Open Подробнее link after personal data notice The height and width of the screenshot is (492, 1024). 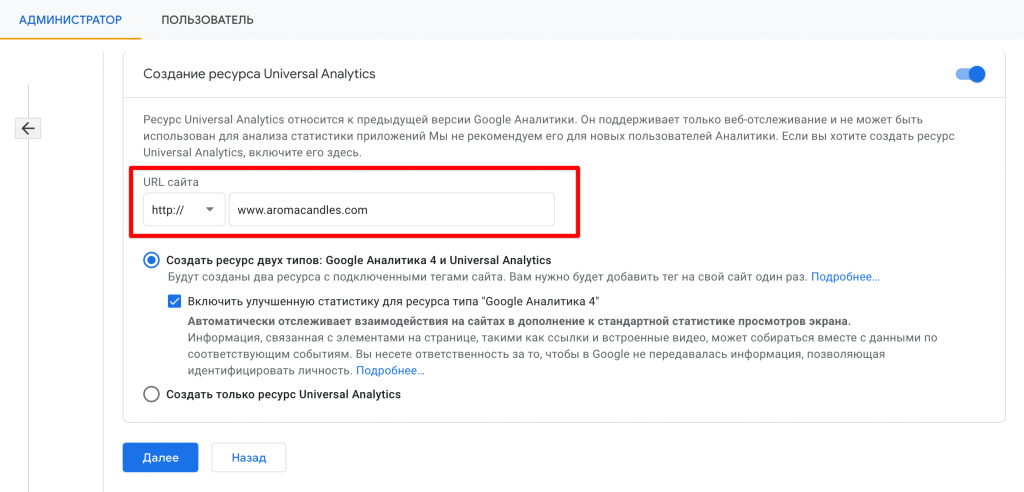pos(390,370)
